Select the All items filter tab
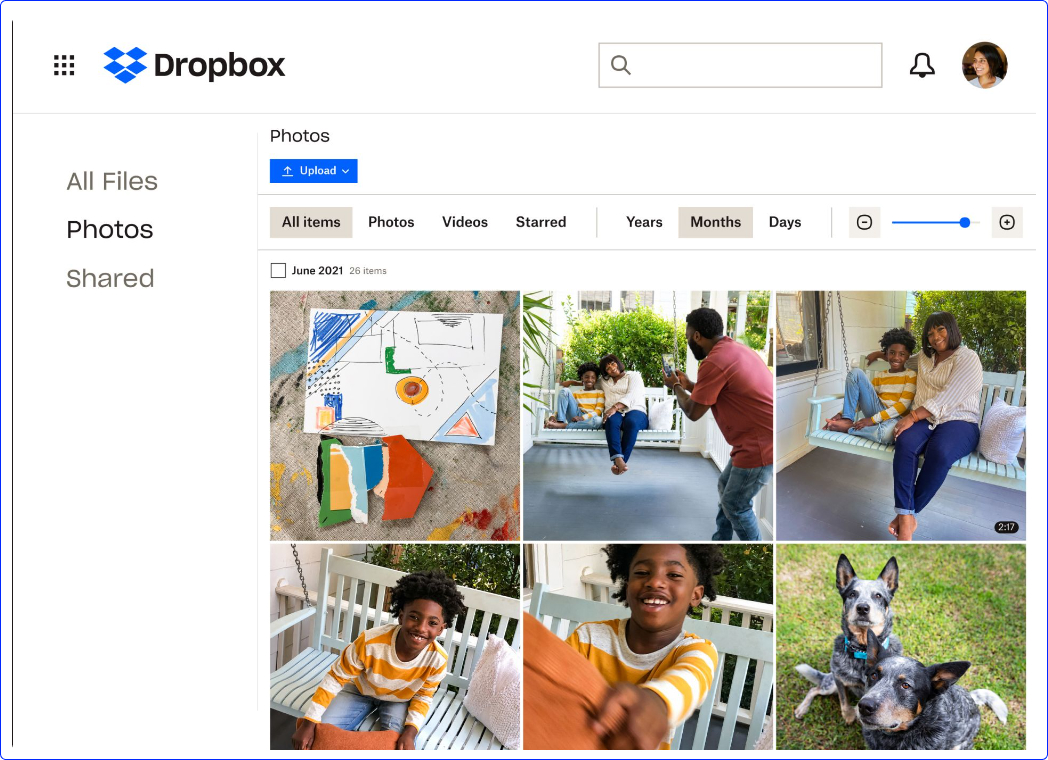This screenshot has height=760, width=1048. click(311, 223)
